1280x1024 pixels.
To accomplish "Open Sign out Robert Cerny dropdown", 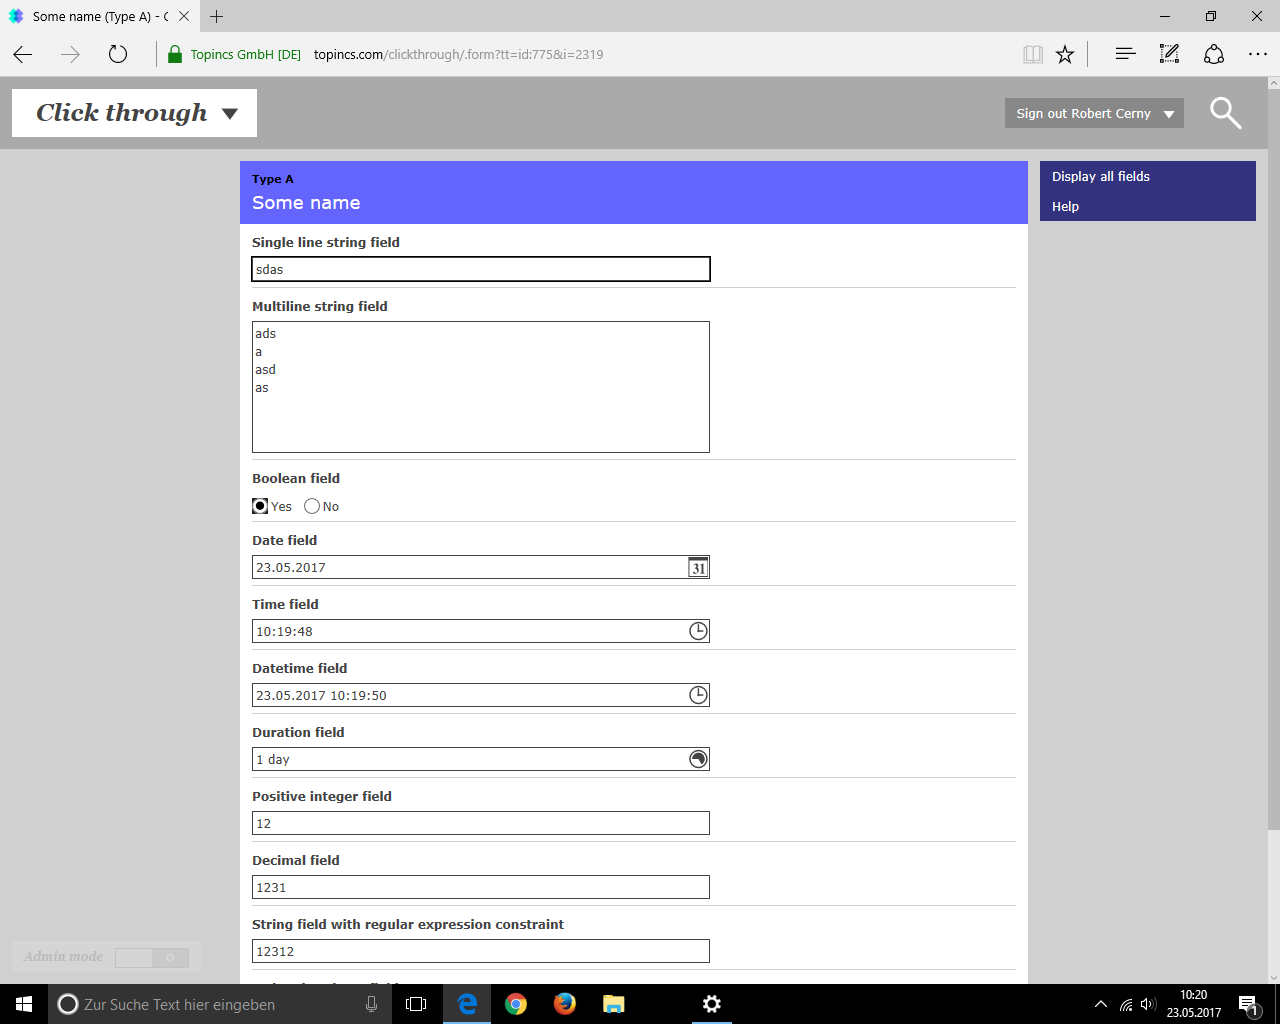I will coord(1094,114).
